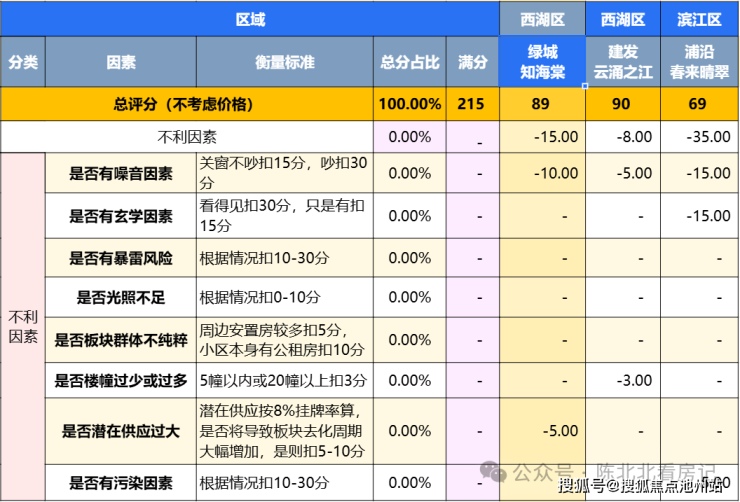Screen dimensions: 740x502
Task: Select the -10.00 noise deduction cell
Action: 542,173
